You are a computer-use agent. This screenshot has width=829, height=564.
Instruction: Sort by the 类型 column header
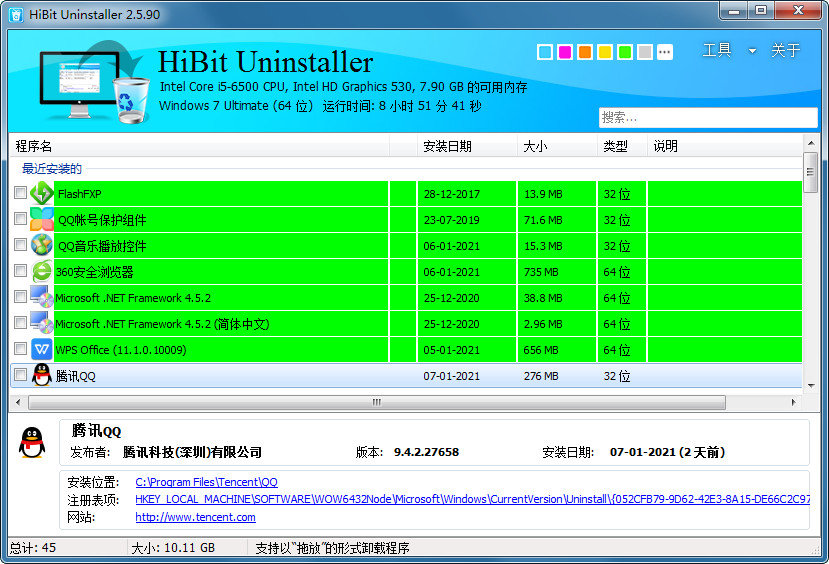pyautogui.click(x=622, y=146)
